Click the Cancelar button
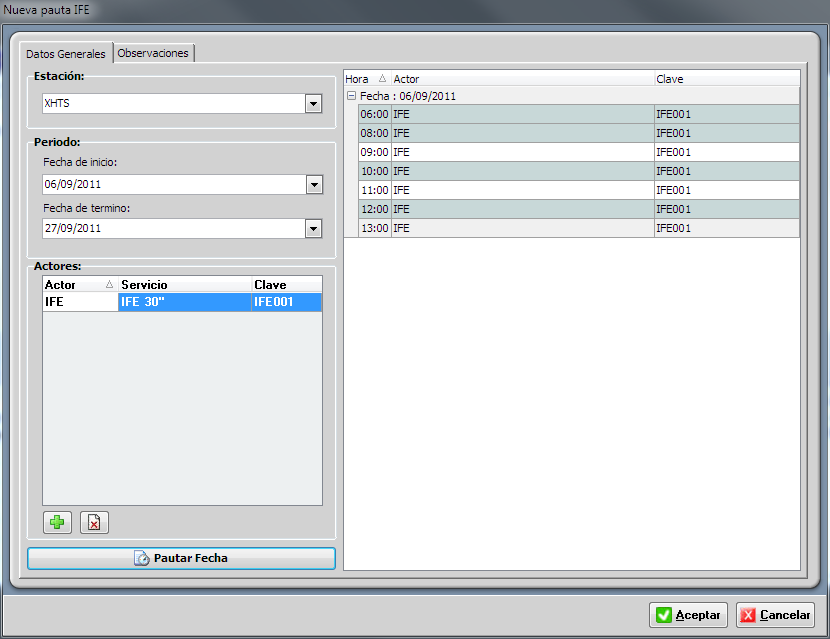Image resolution: width=830 pixels, height=639 pixels. point(775,615)
